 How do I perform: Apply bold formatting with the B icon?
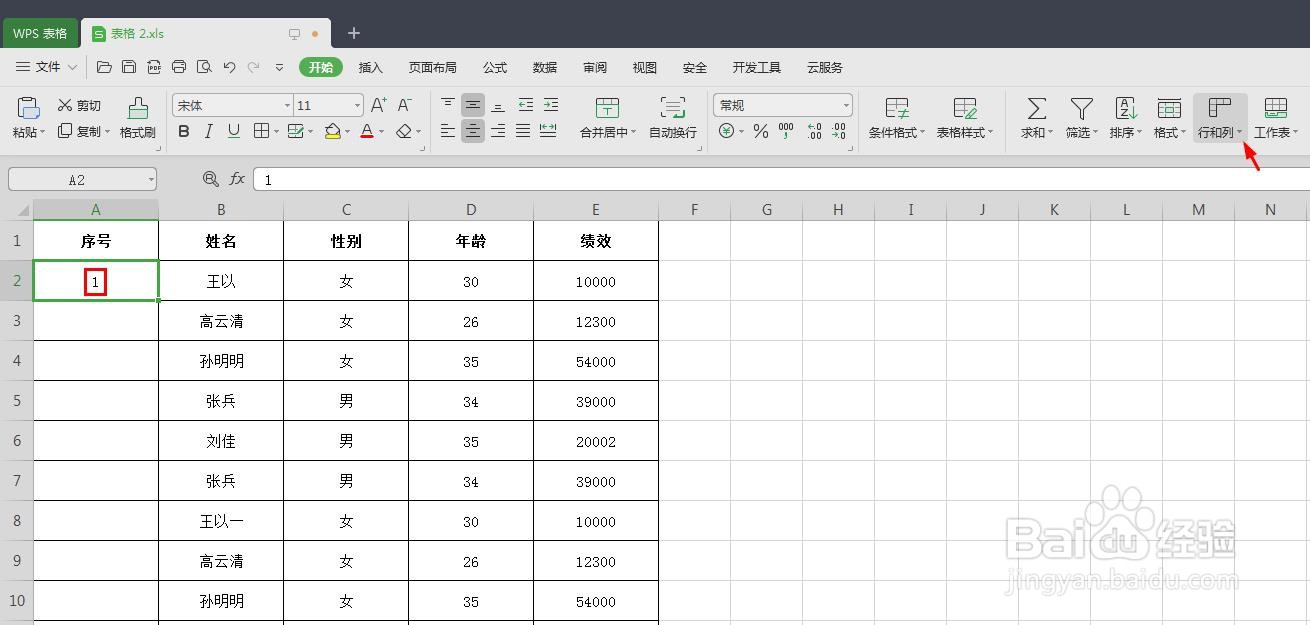point(184,131)
